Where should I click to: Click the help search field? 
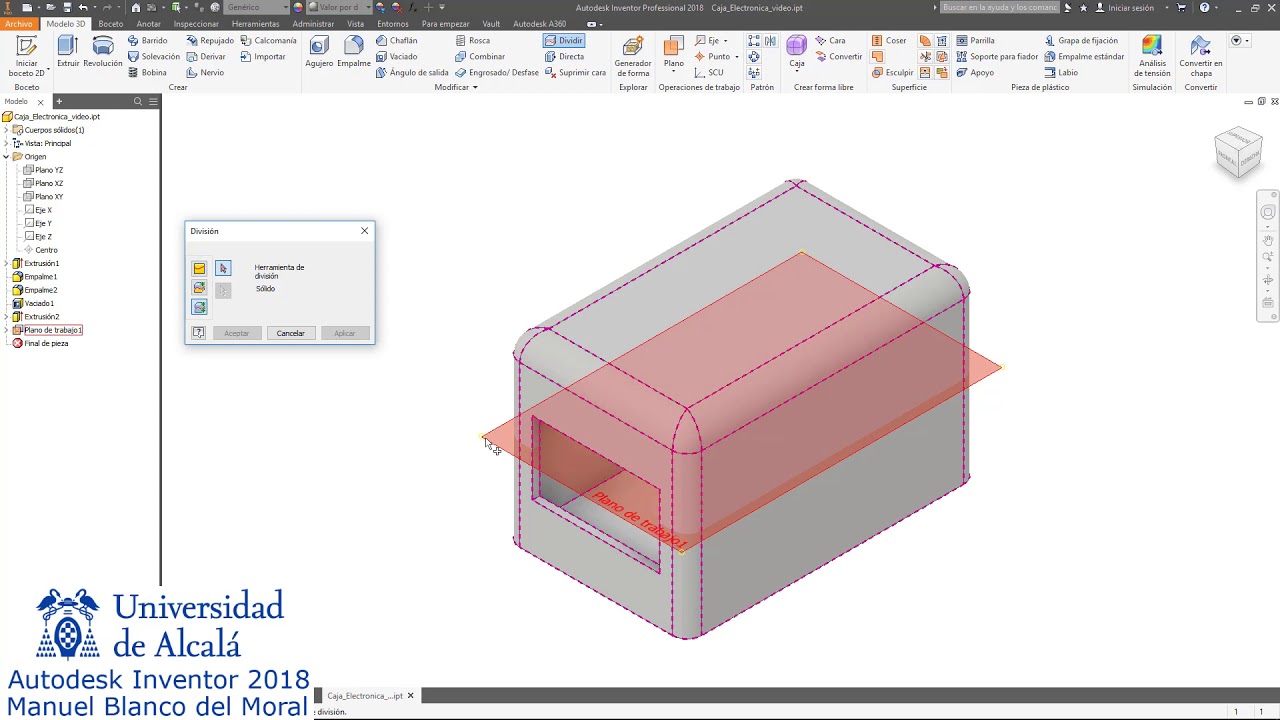1000,7
